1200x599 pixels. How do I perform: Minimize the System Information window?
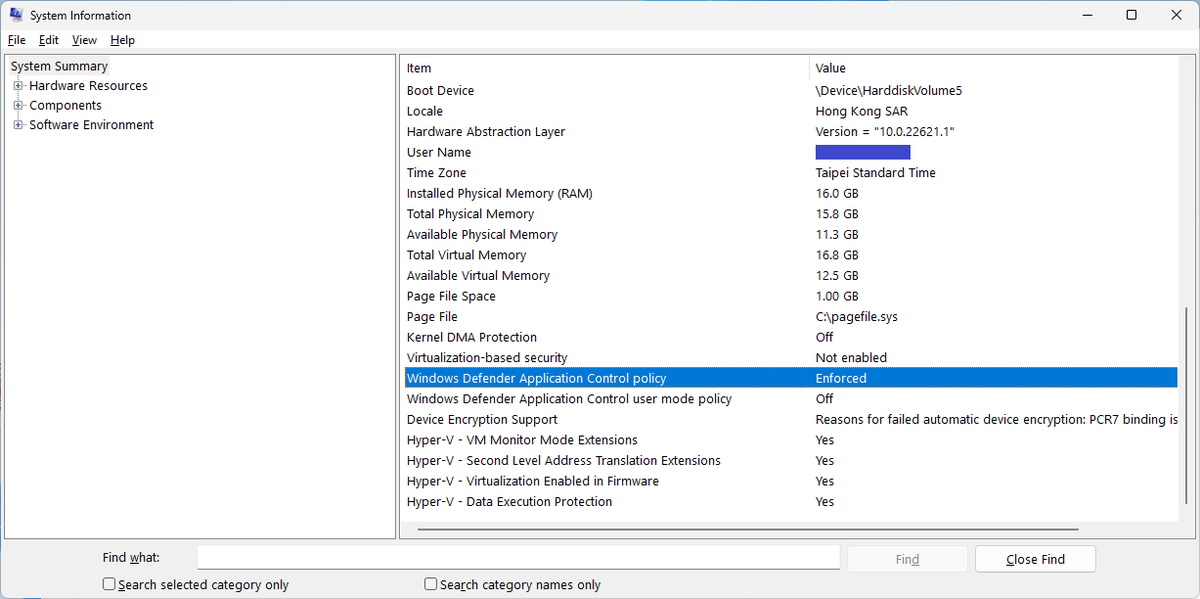pos(1086,15)
